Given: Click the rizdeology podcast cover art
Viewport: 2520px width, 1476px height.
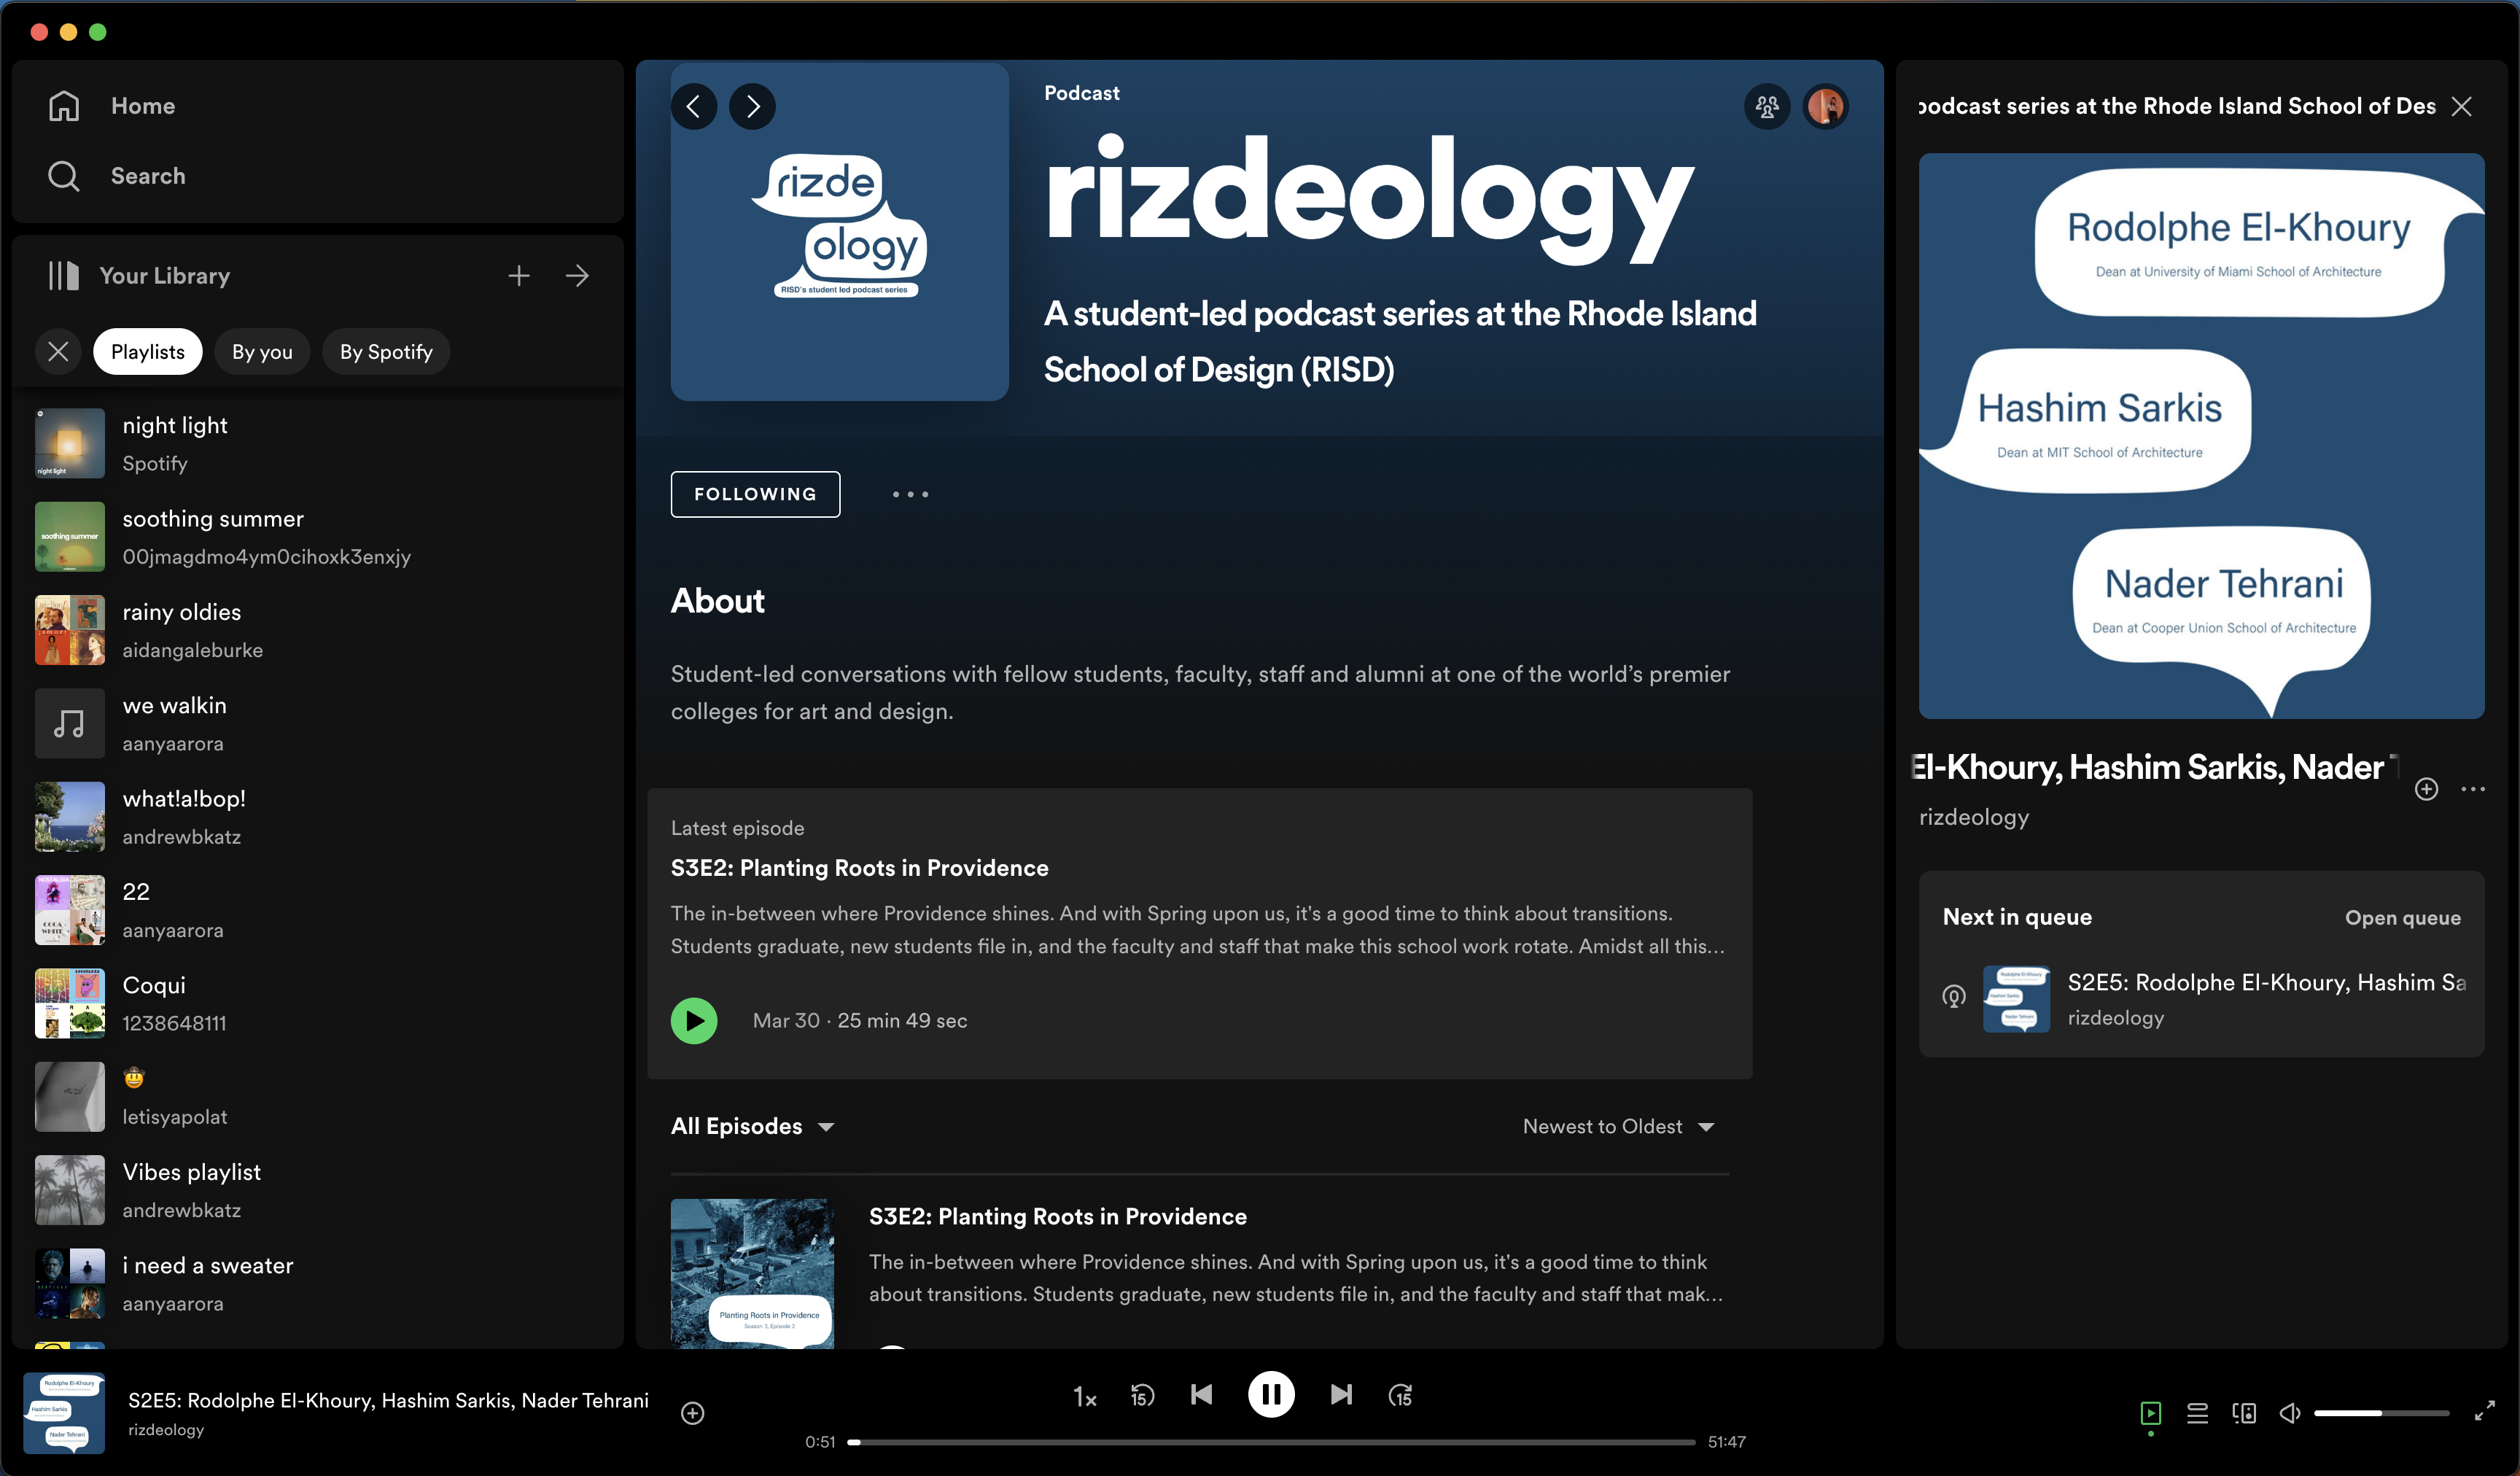Looking at the screenshot, I should tap(839, 232).
